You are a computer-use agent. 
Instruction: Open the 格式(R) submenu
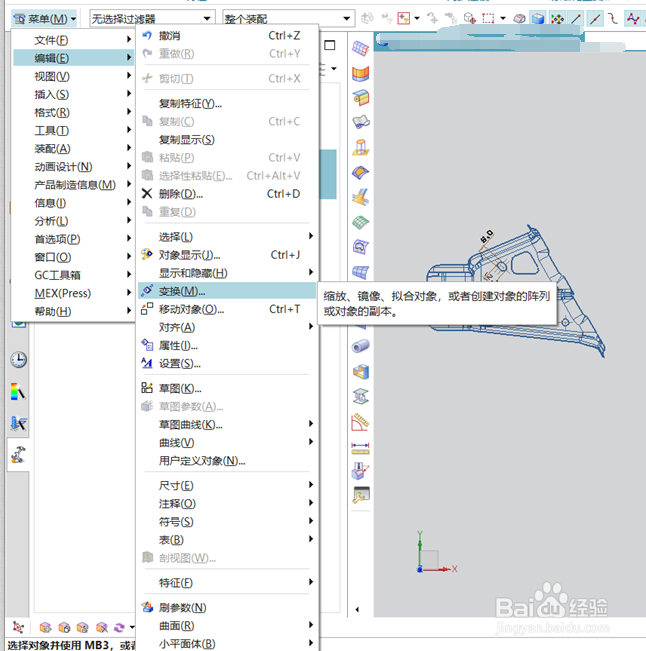pos(73,112)
